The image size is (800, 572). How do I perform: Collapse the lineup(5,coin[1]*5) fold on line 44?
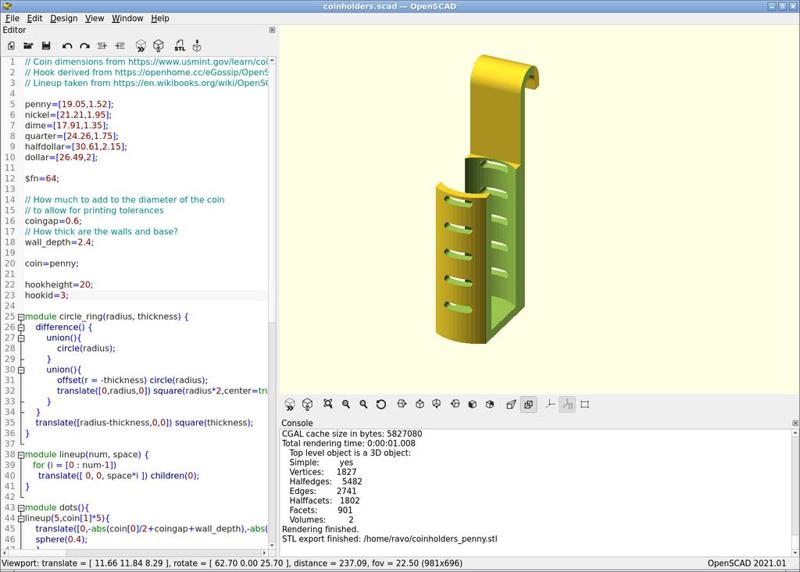(21, 518)
